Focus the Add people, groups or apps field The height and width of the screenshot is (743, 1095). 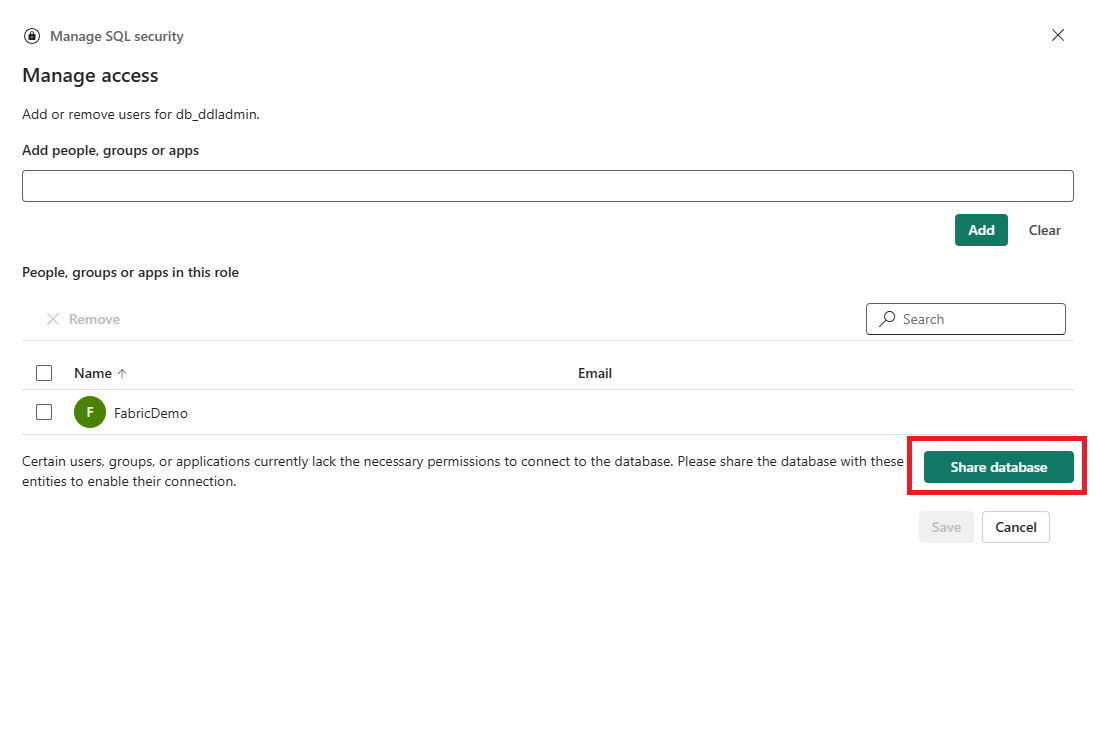coord(547,185)
